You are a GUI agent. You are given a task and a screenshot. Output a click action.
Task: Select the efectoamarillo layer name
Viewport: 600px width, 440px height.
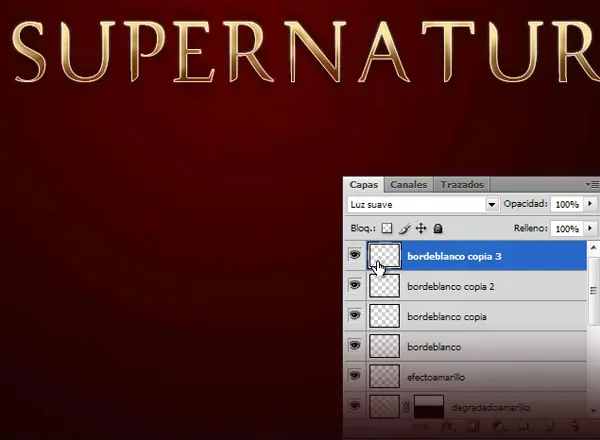point(436,377)
